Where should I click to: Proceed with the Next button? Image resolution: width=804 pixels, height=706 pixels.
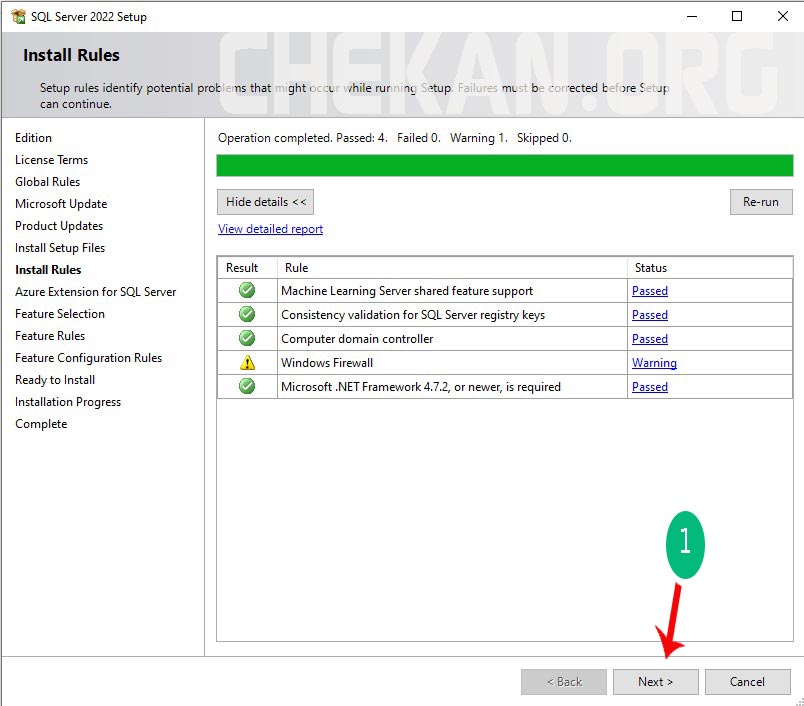[x=655, y=682]
